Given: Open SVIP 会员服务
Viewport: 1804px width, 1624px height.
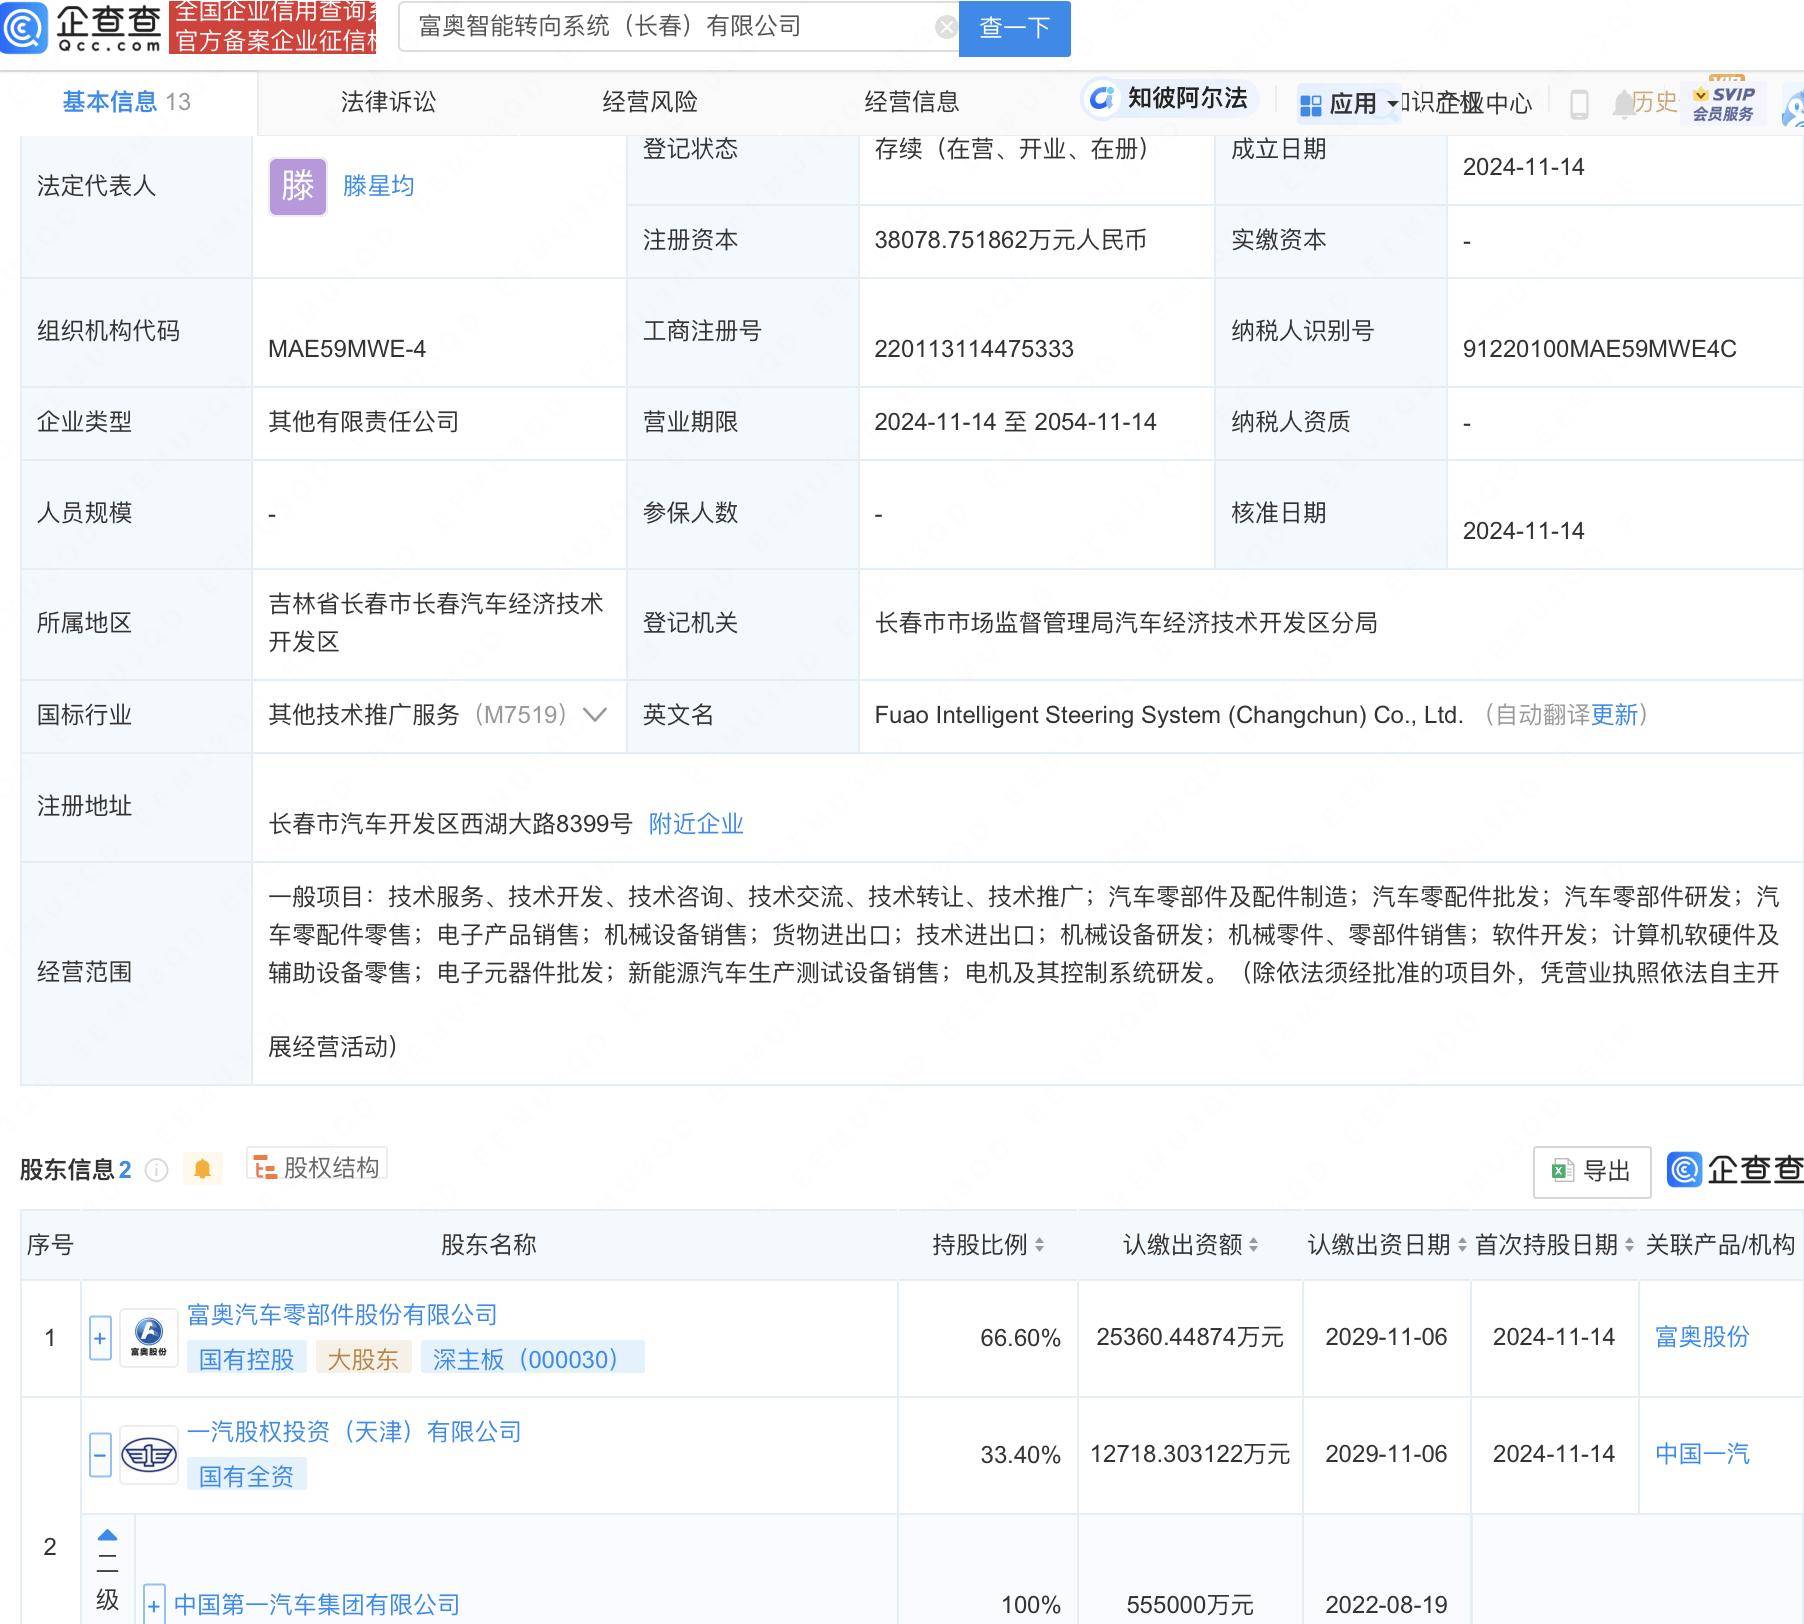Looking at the screenshot, I should [x=1723, y=102].
